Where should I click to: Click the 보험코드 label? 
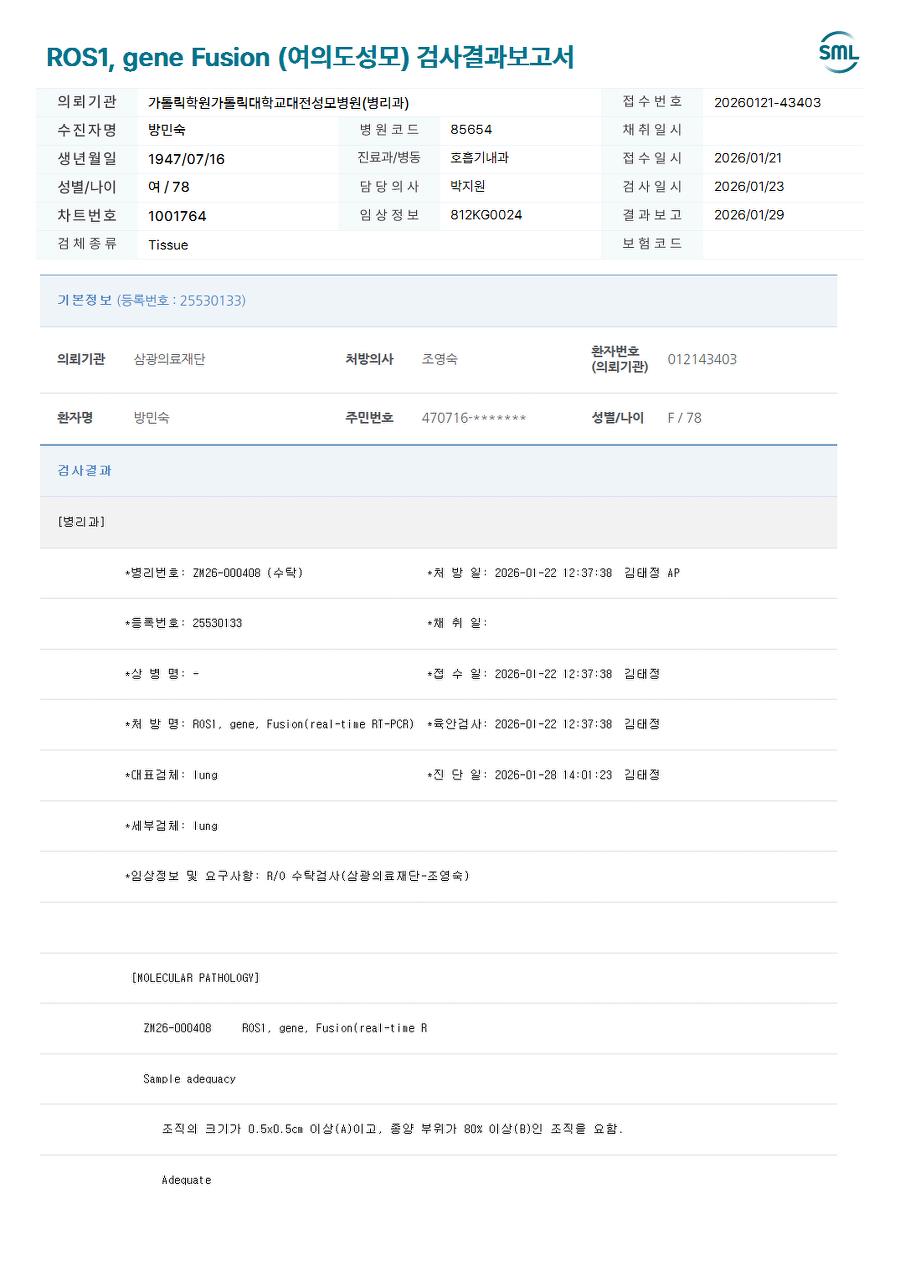[652, 243]
